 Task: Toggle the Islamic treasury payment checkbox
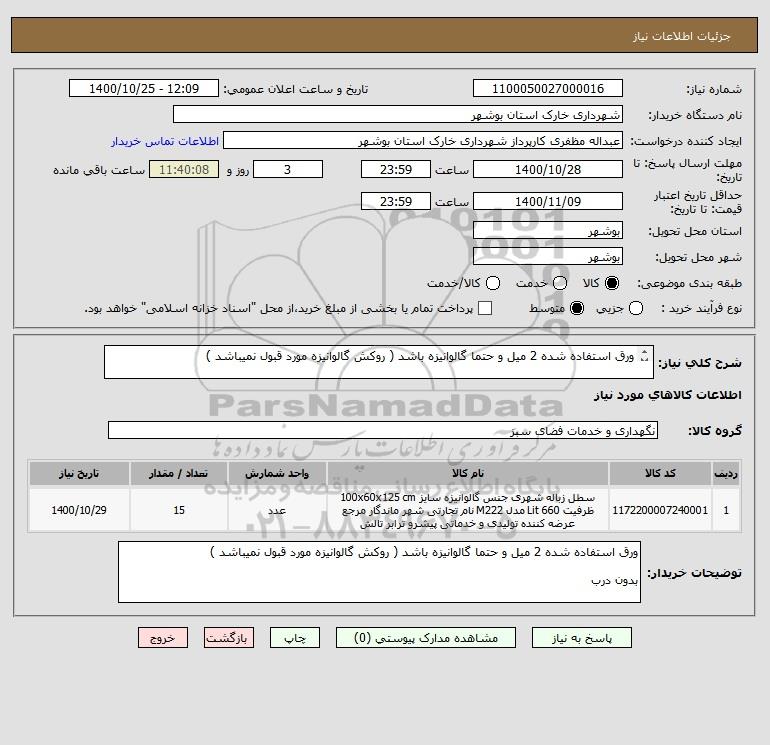tap(485, 308)
